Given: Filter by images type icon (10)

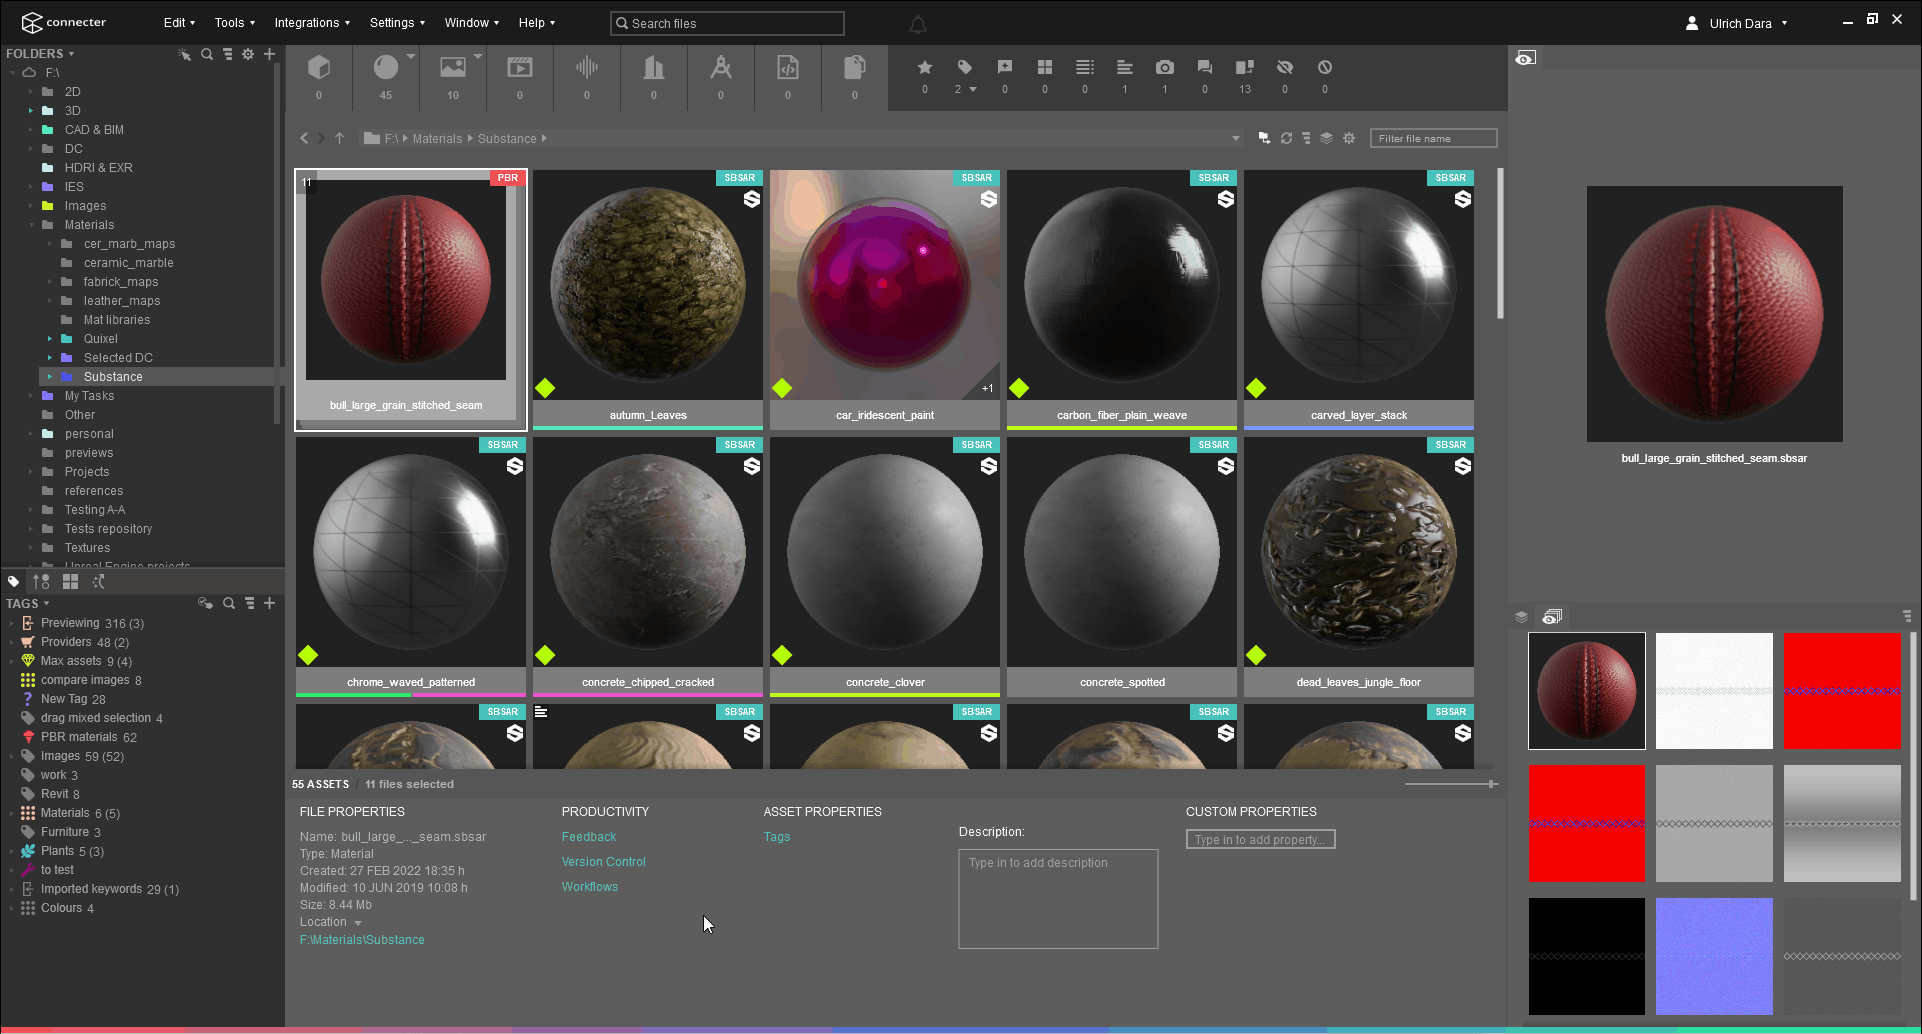Looking at the screenshot, I should (453, 67).
